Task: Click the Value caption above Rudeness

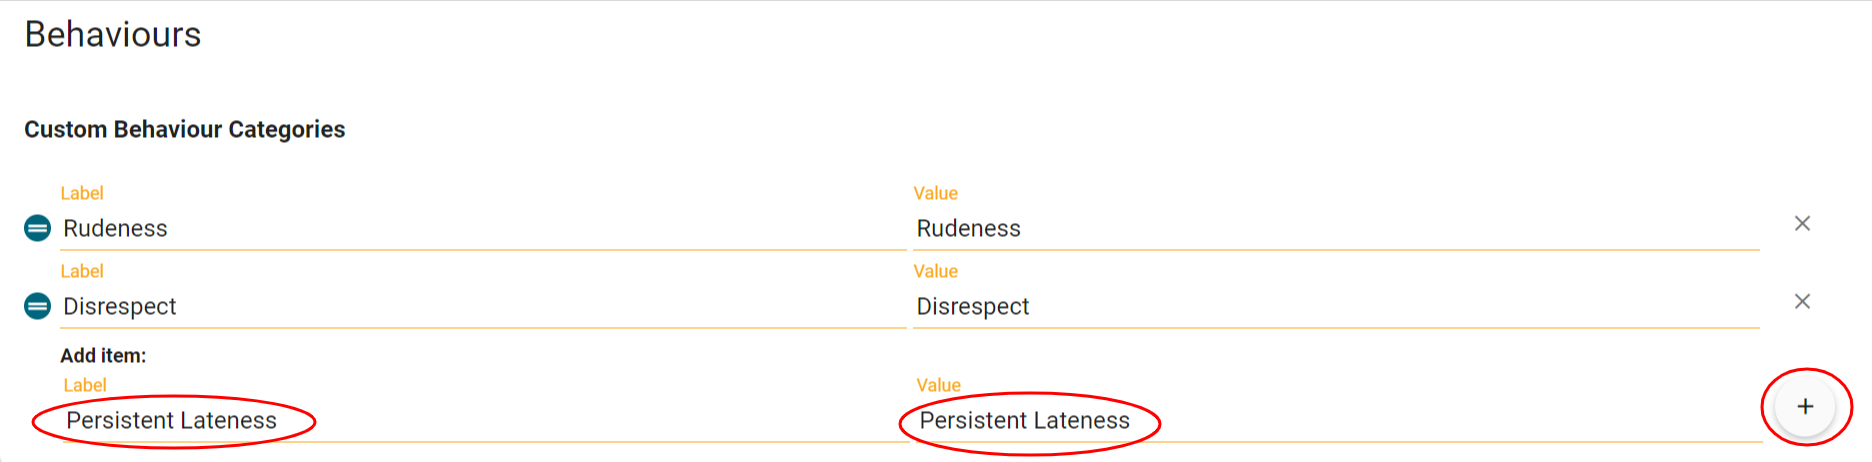Action: click(x=936, y=193)
